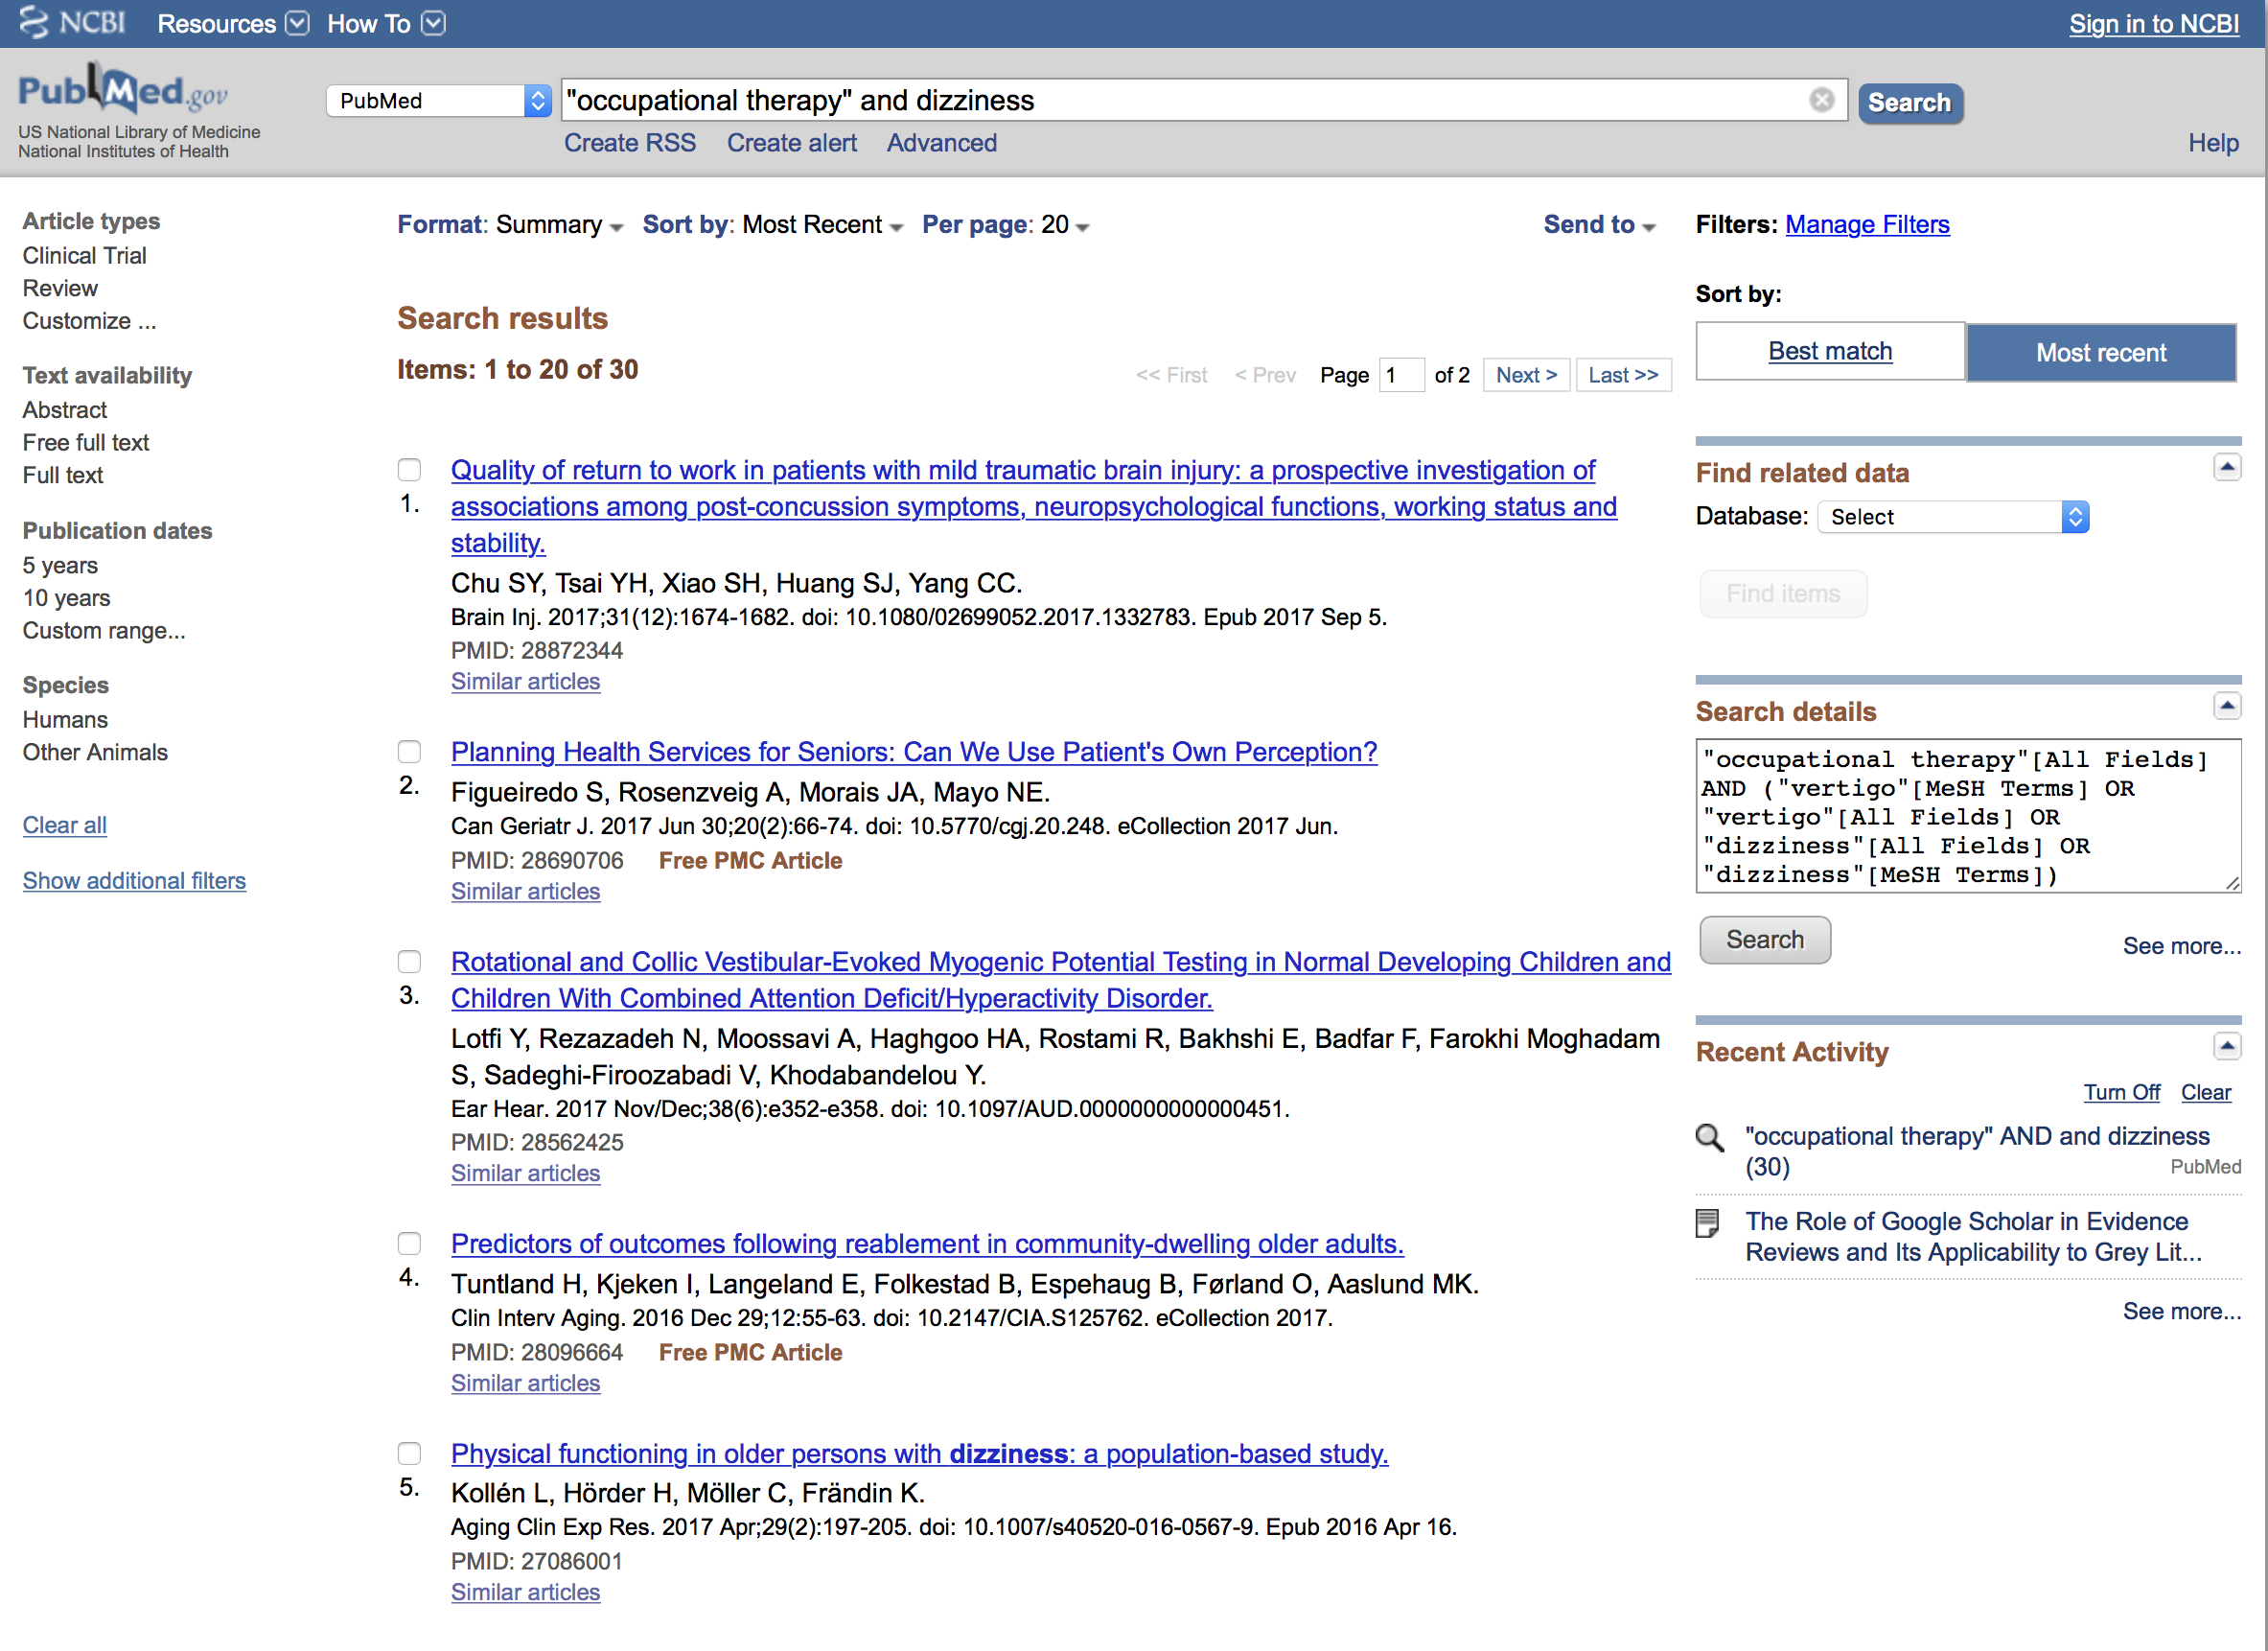
Task: Clear the search box with X icon
Action: point(1821,100)
